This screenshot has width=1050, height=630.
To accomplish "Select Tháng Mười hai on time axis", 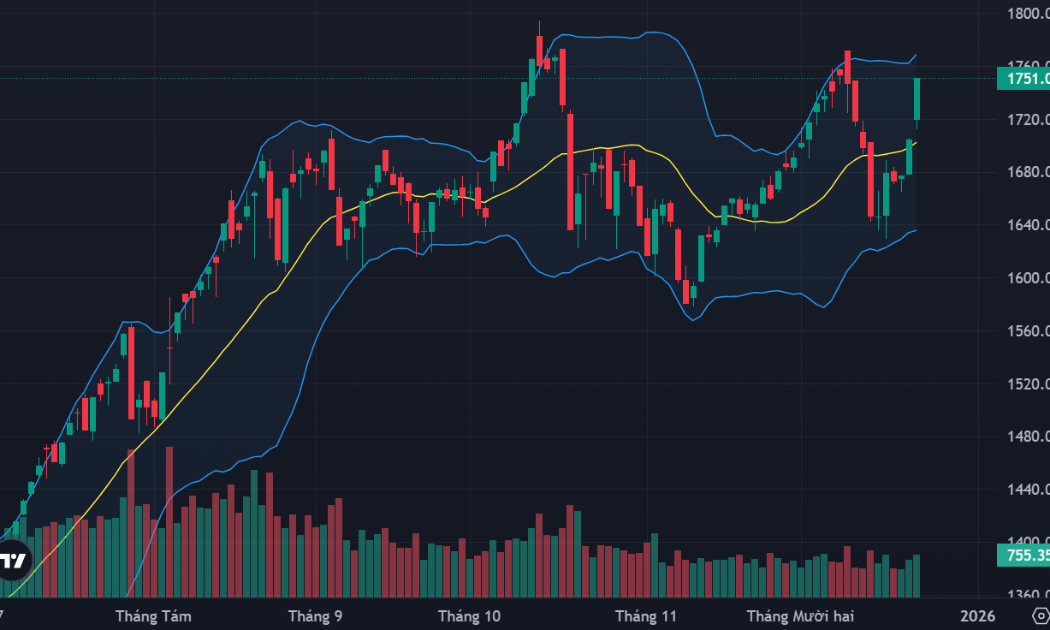I will pyautogui.click(x=797, y=615).
